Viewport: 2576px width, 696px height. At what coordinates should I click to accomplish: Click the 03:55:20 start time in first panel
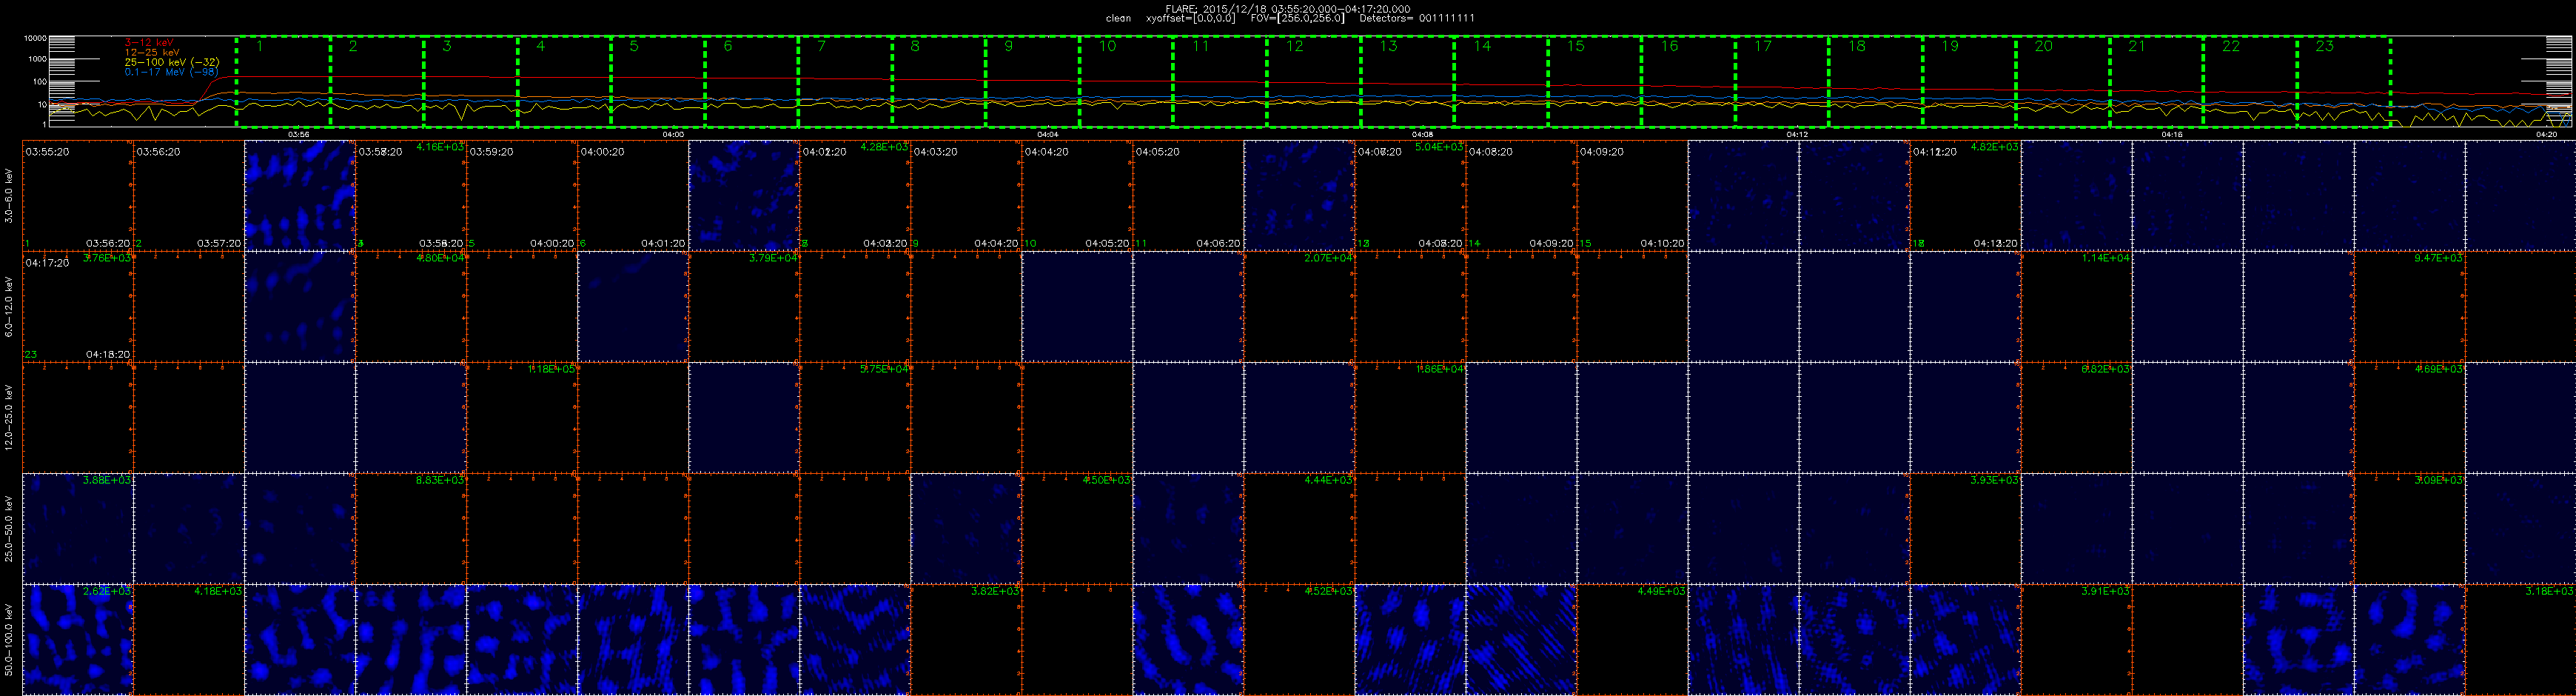[47, 152]
